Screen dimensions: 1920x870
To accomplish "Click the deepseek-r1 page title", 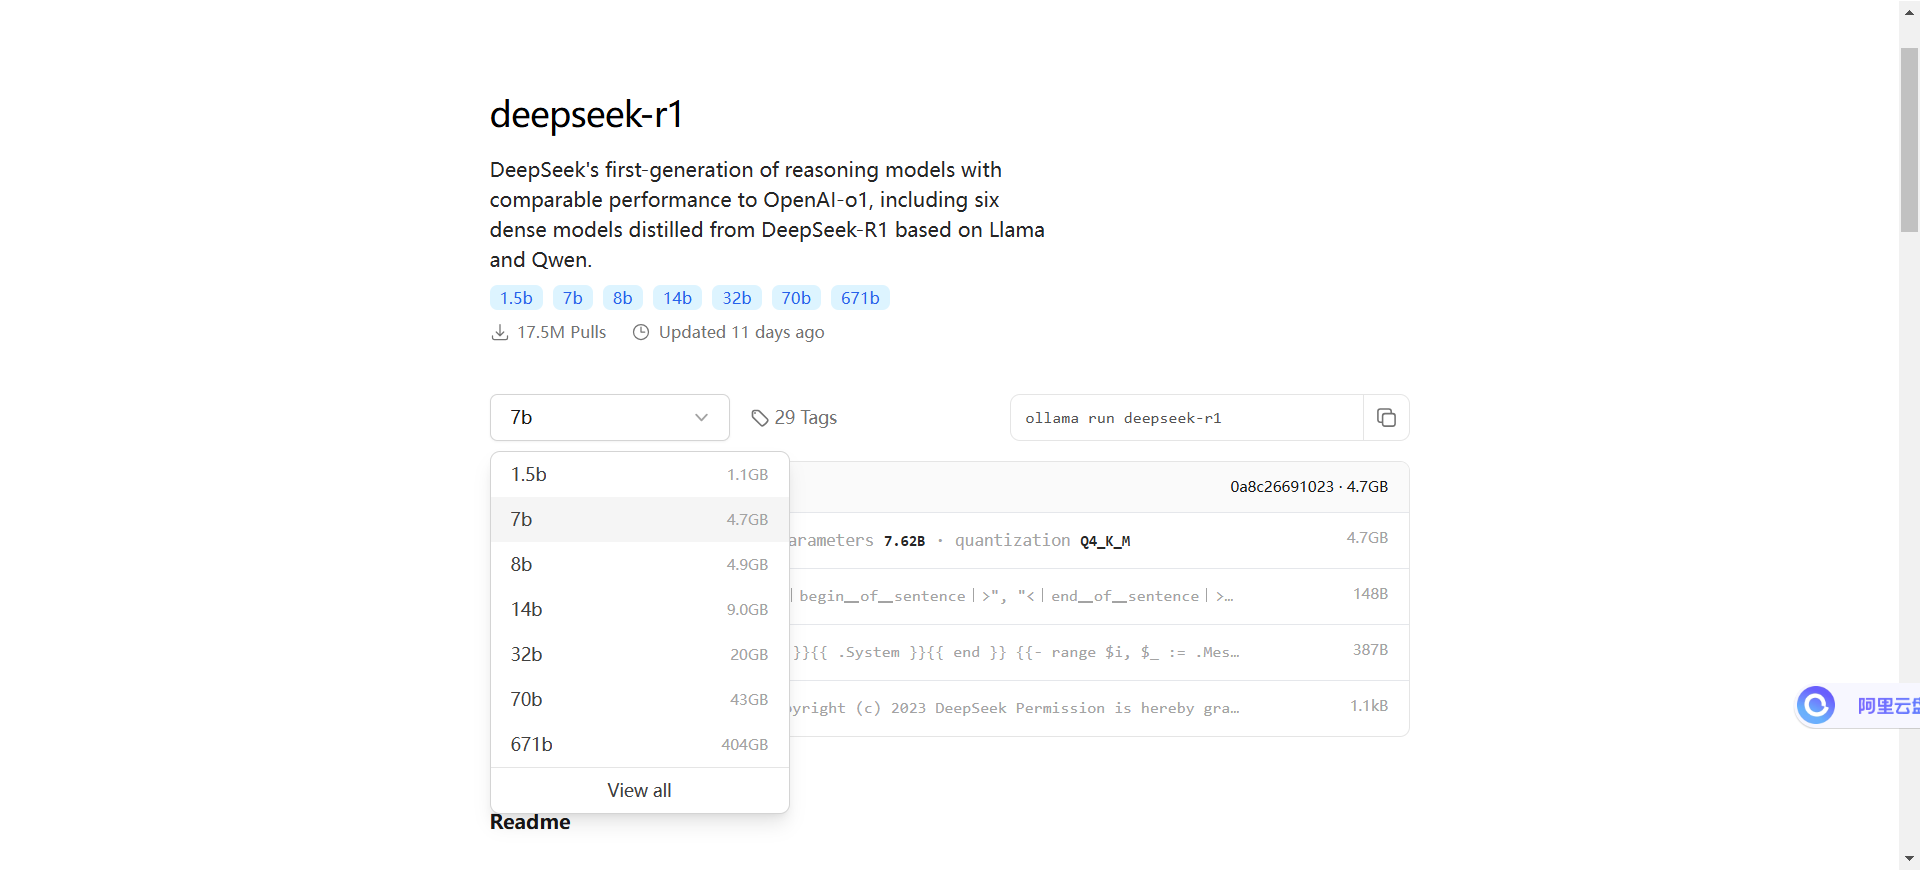I will coord(586,114).
